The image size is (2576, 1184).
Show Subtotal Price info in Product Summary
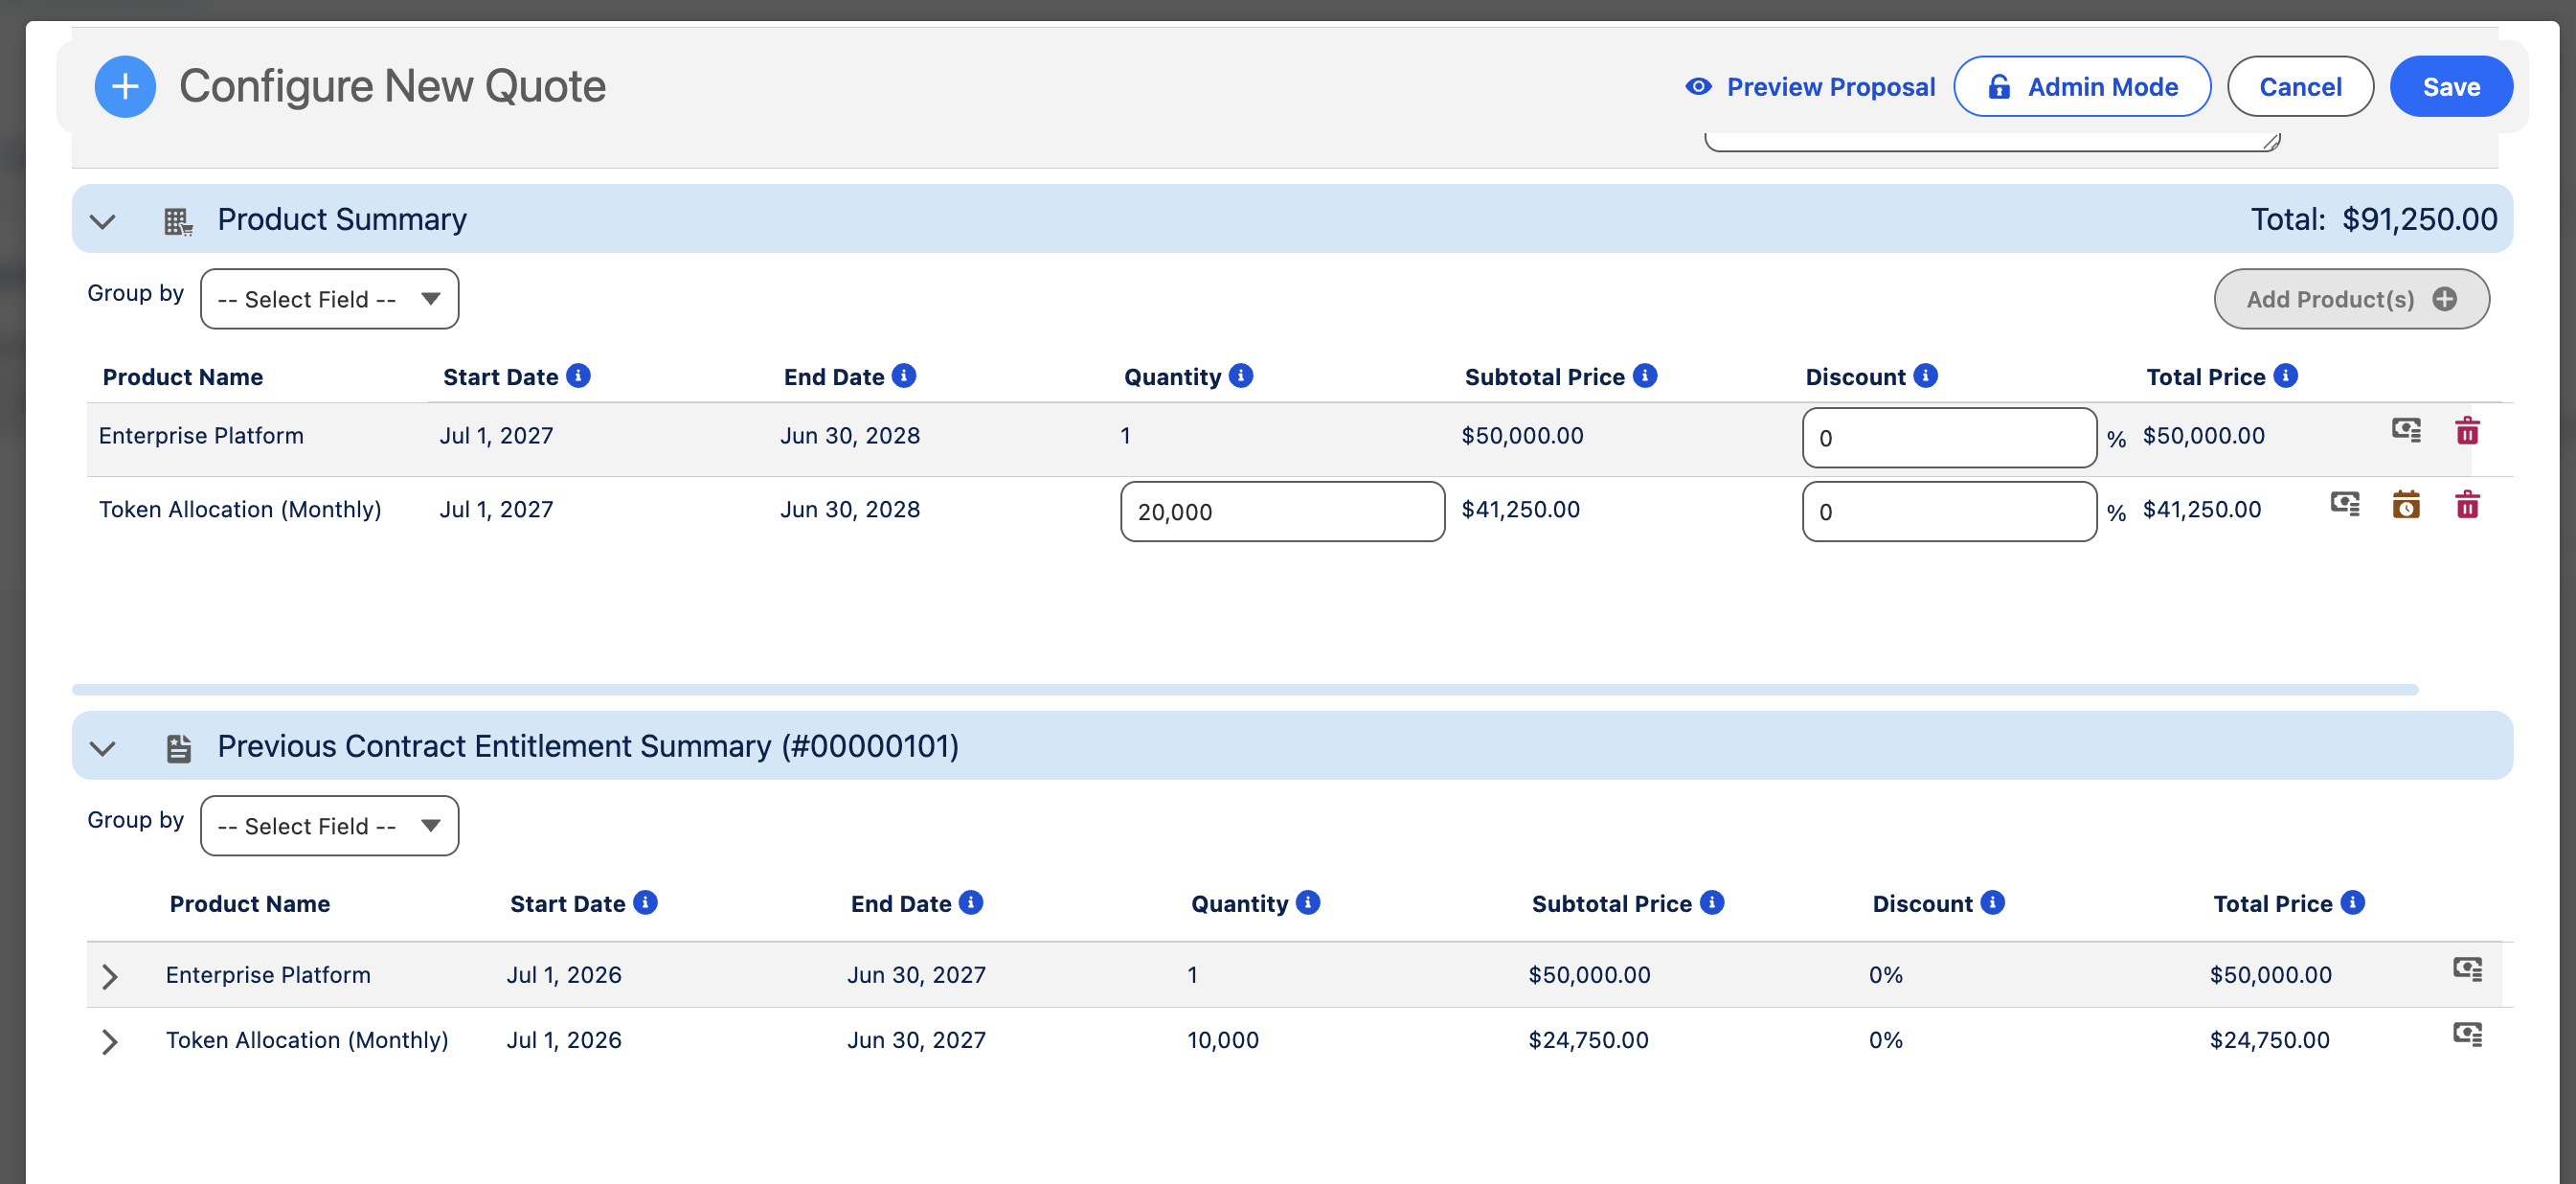tap(1645, 376)
